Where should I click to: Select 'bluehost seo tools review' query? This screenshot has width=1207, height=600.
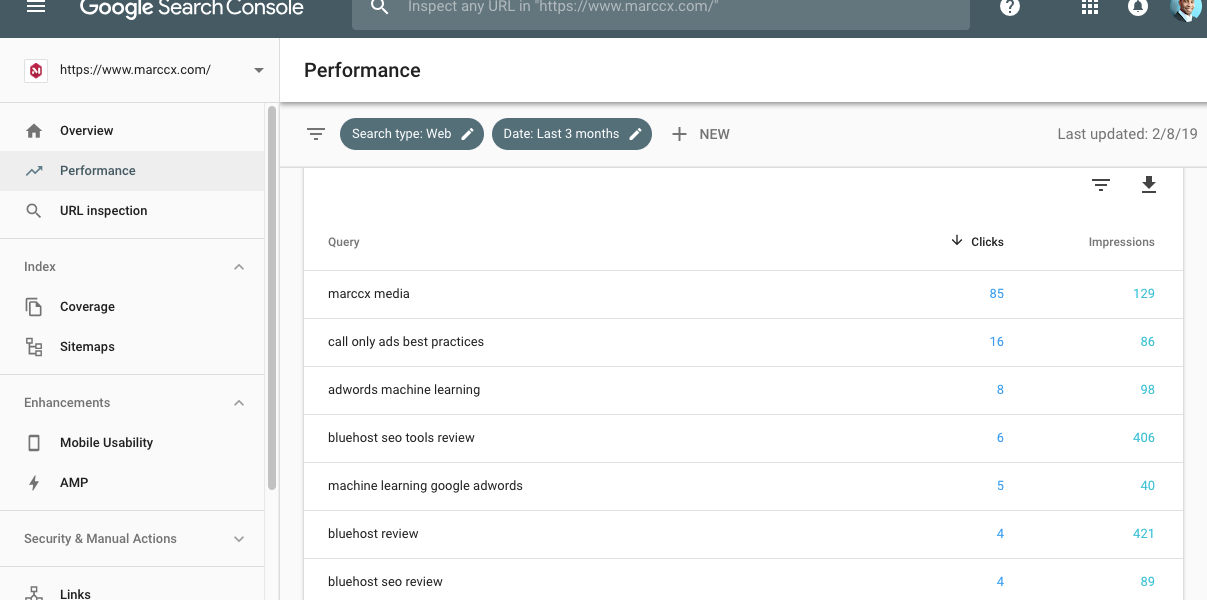coord(743,438)
